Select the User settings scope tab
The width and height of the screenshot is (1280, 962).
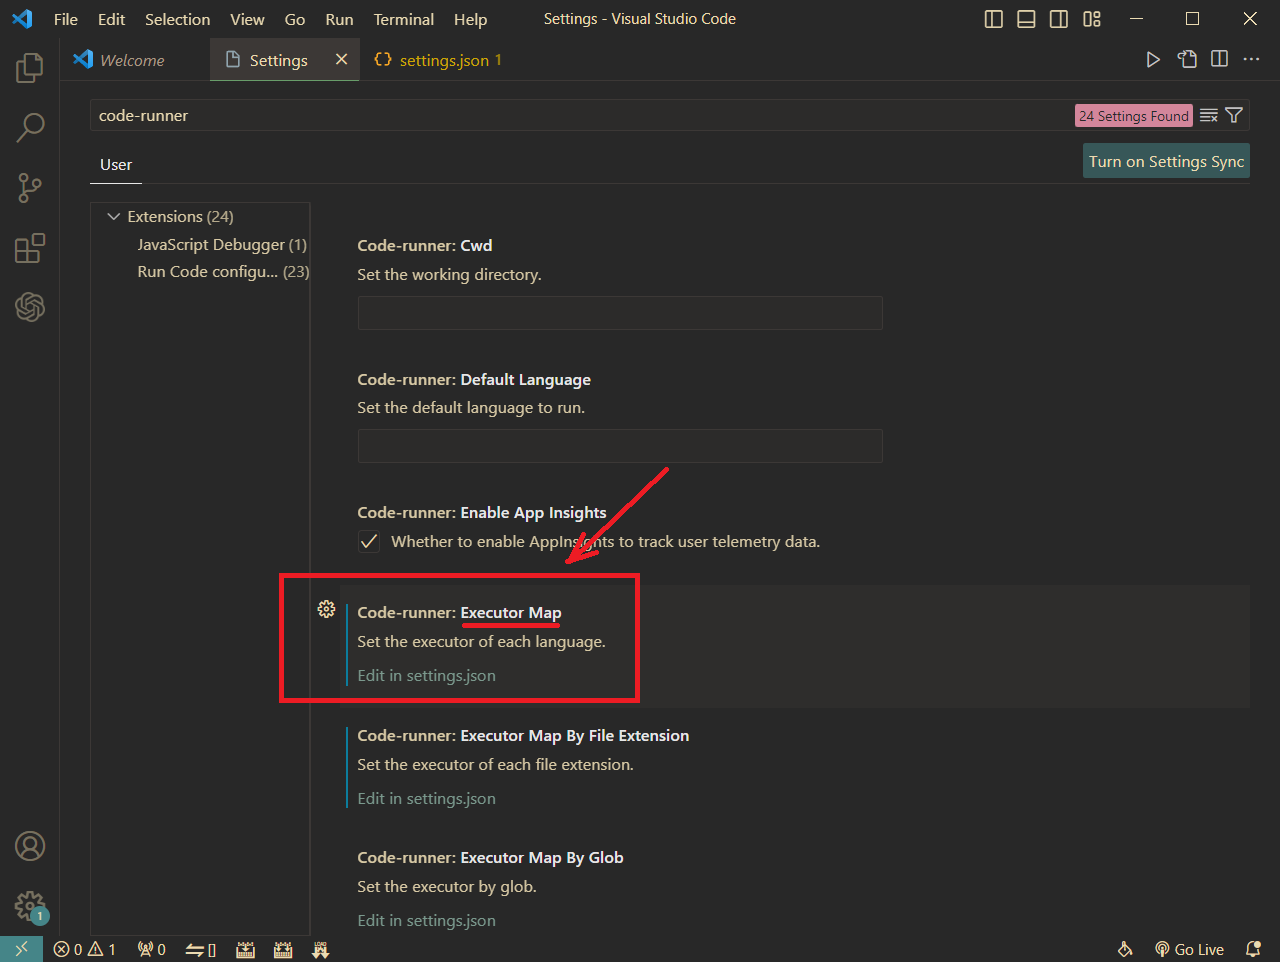pyautogui.click(x=116, y=165)
